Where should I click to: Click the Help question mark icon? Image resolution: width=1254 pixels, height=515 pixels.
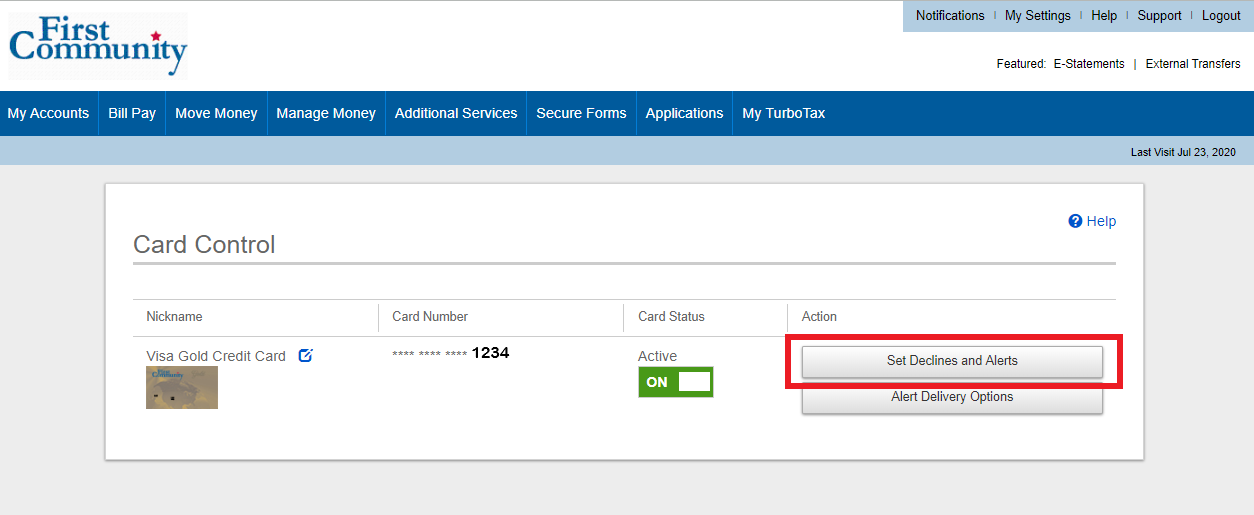click(1075, 221)
